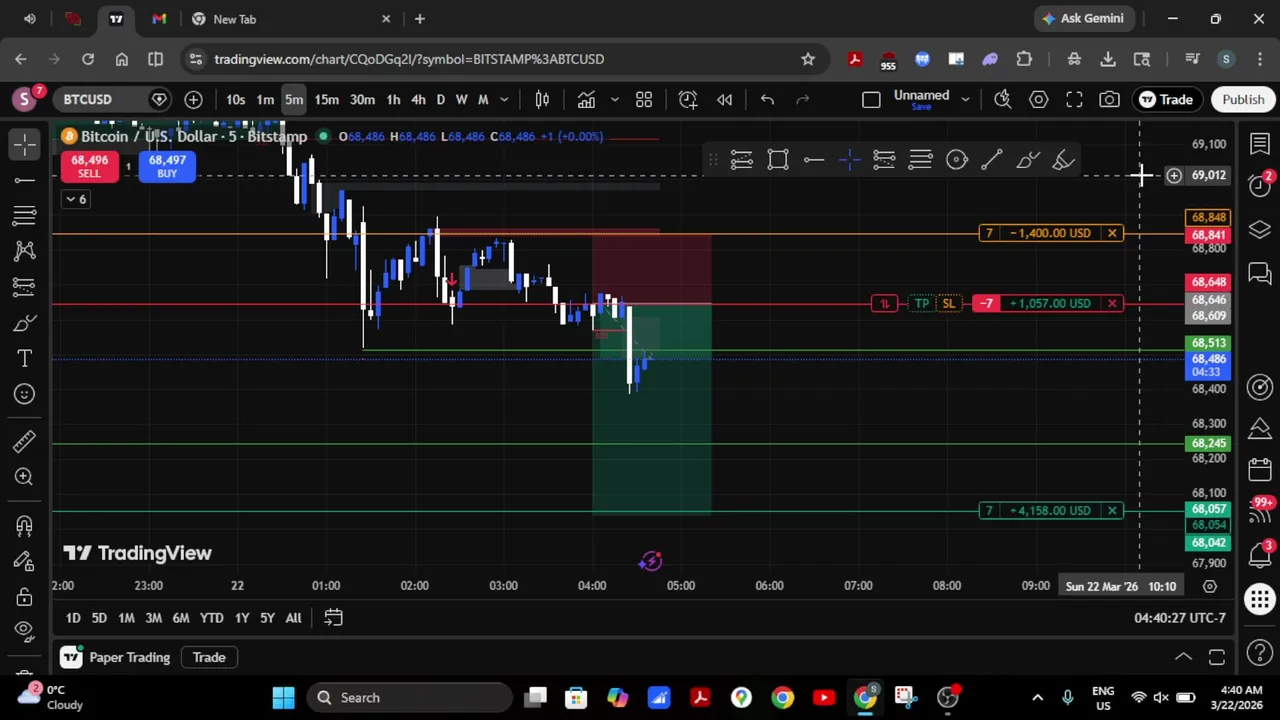Click the SL button on position line
Screen dimensions: 1280x720
[948, 303]
